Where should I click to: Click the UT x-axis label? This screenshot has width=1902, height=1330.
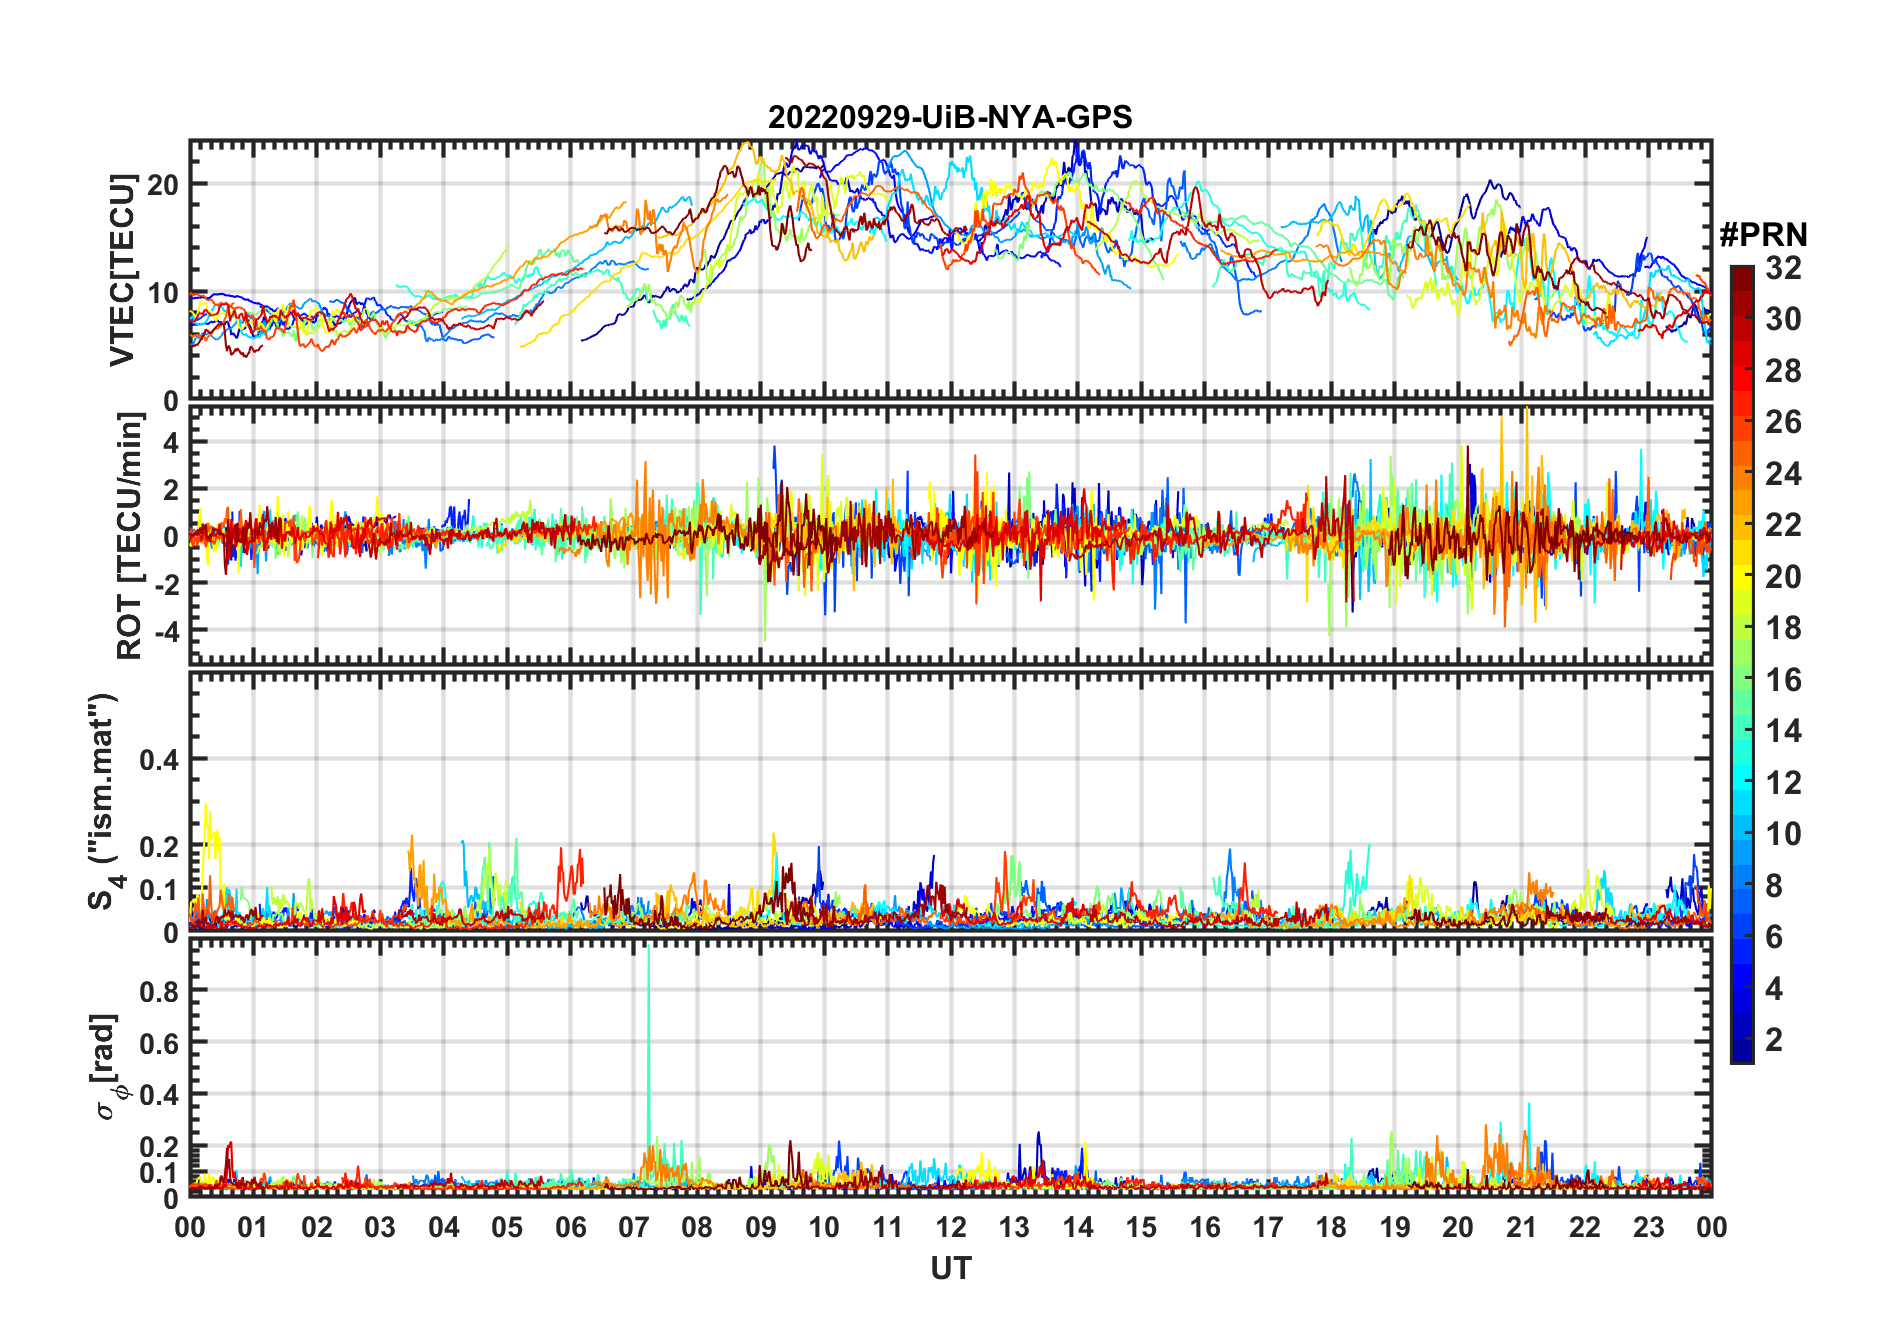(x=951, y=1268)
